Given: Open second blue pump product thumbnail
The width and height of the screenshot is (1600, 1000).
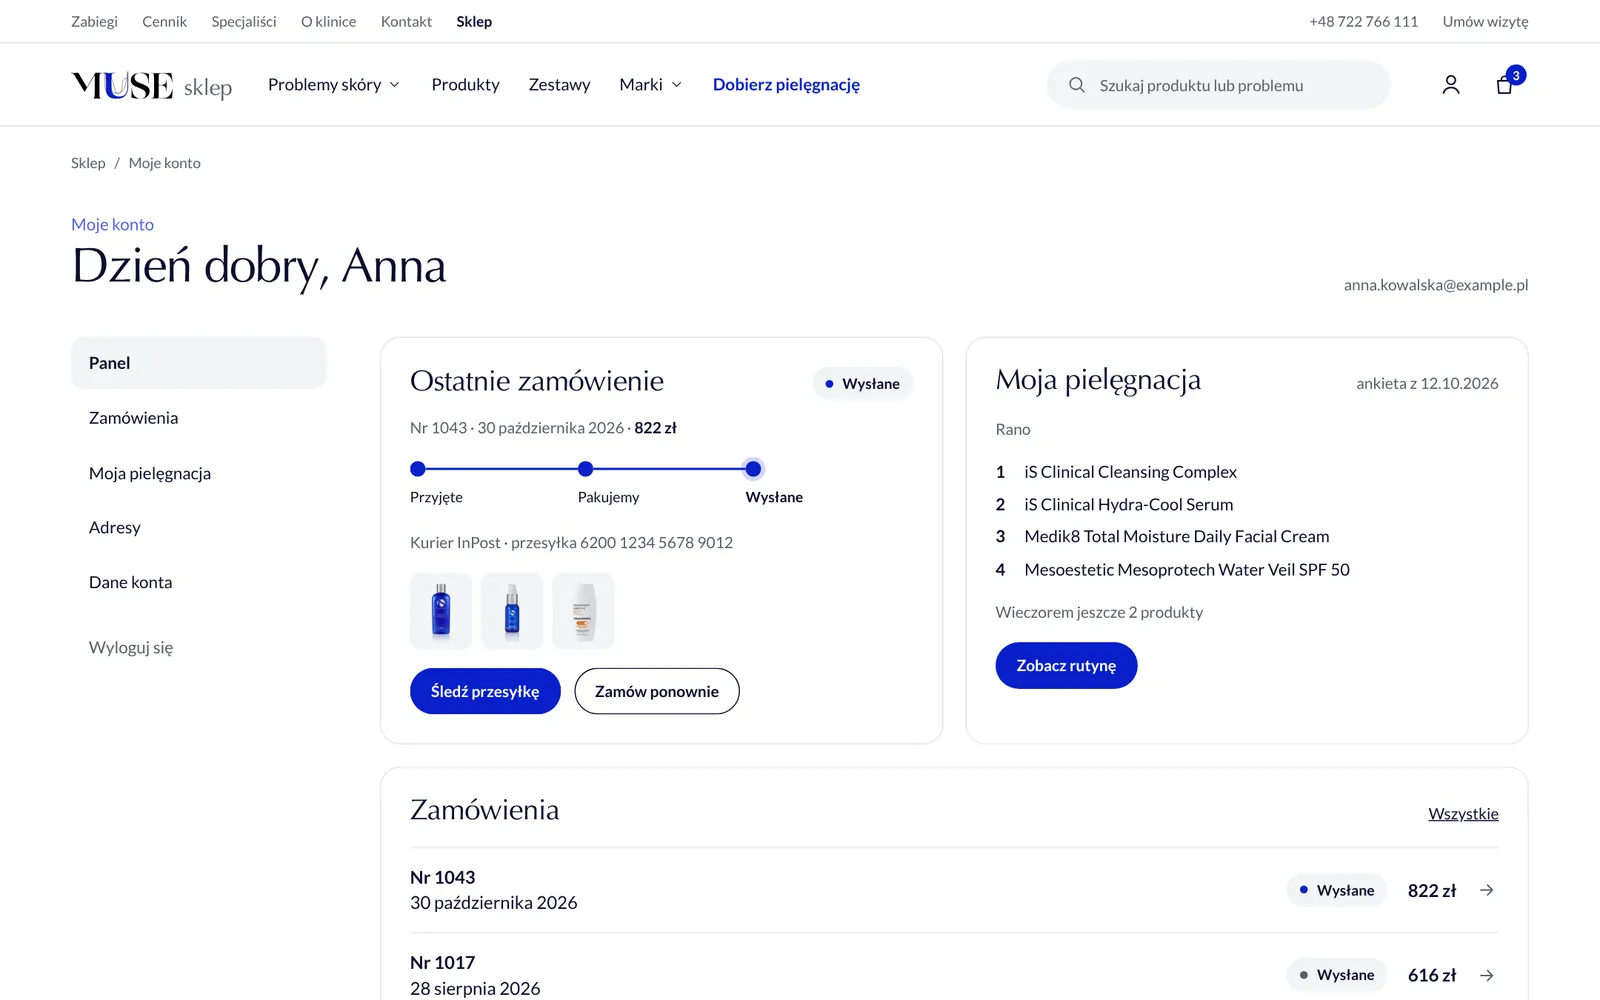Looking at the screenshot, I should click(x=512, y=611).
